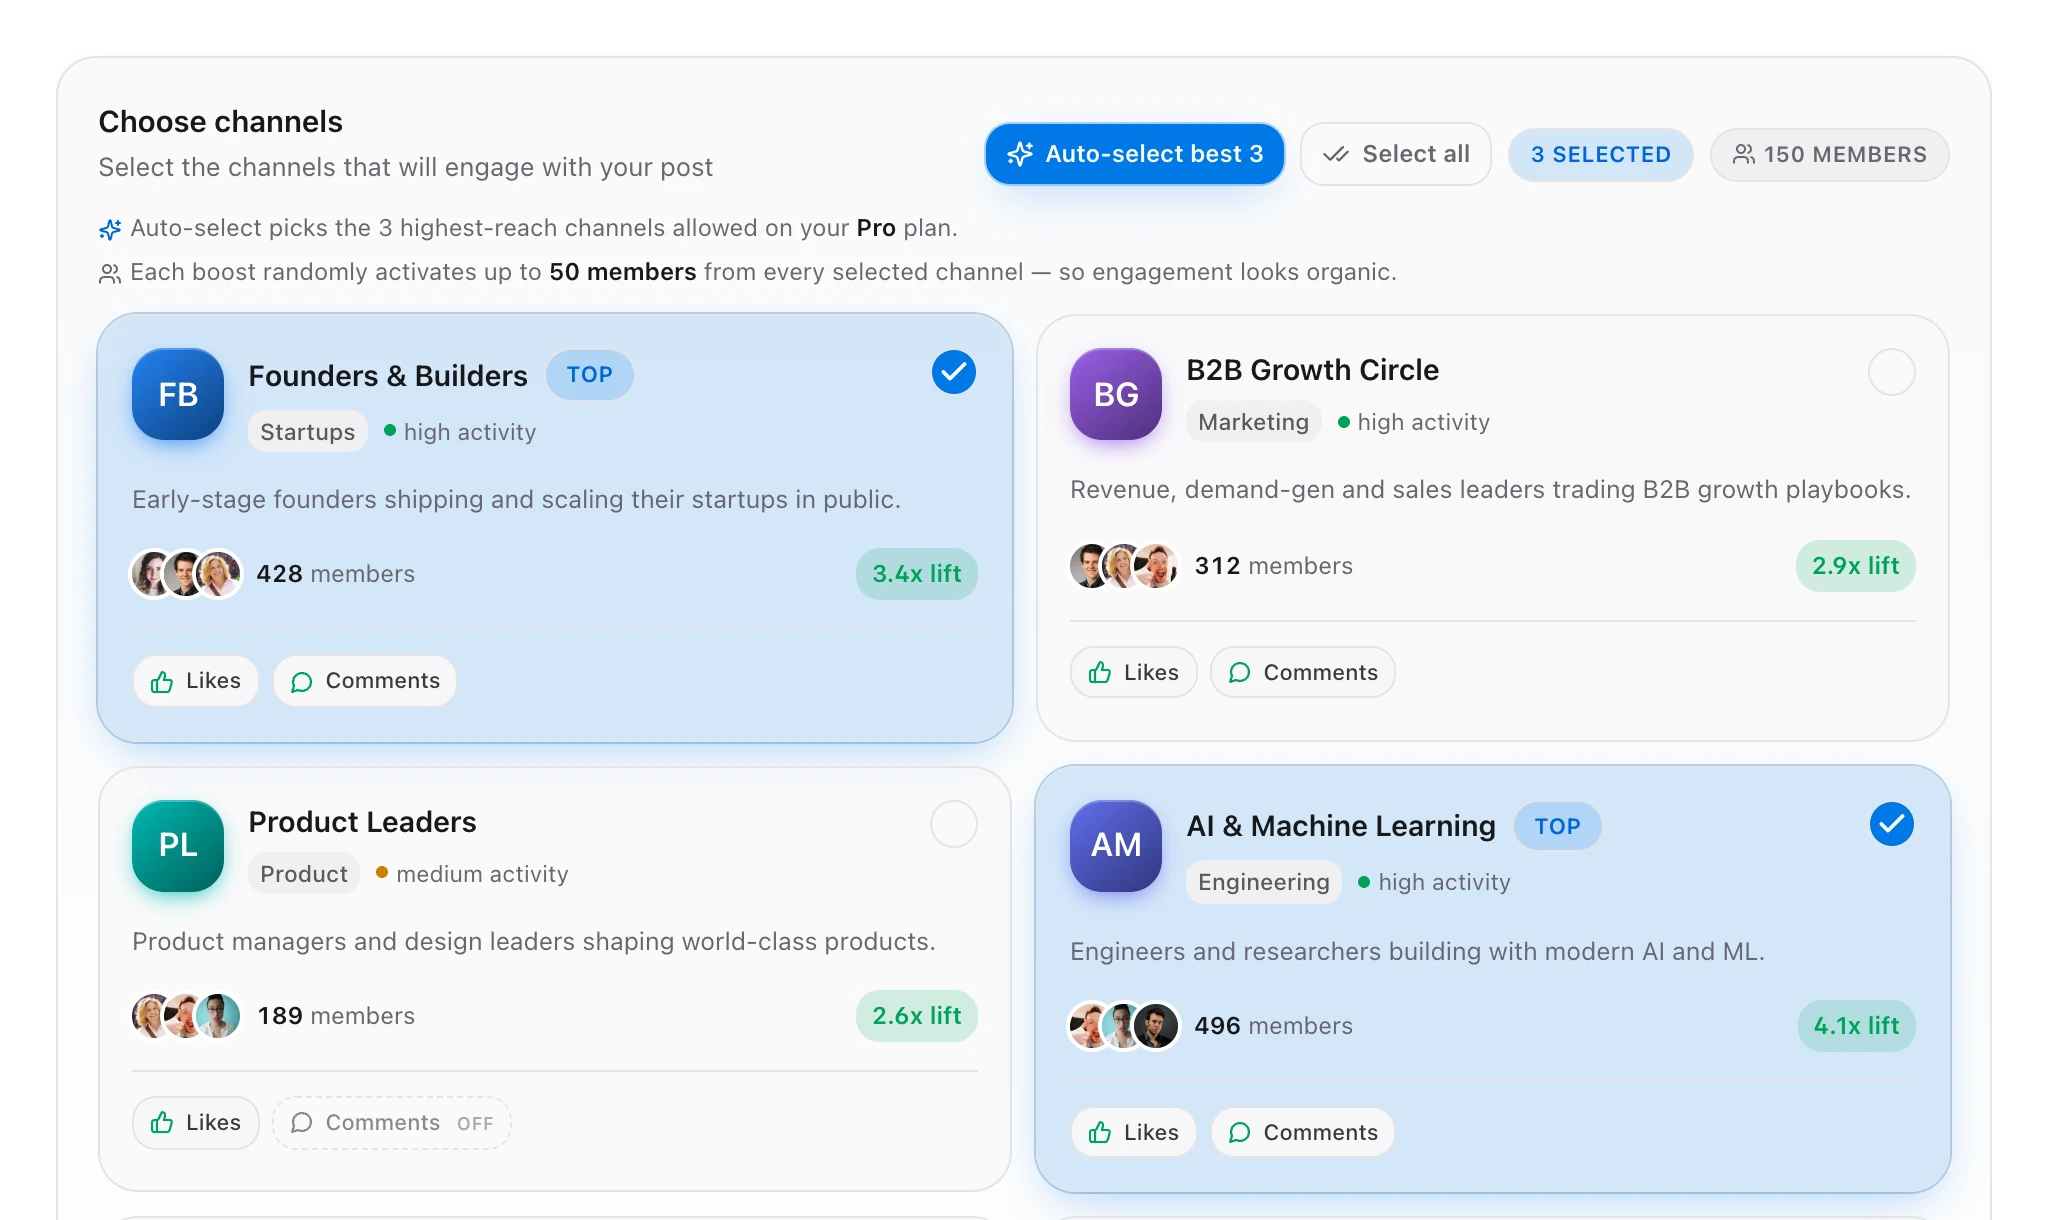The image size is (2048, 1220).
Task: Click the FB channel icon
Action: (178, 394)
